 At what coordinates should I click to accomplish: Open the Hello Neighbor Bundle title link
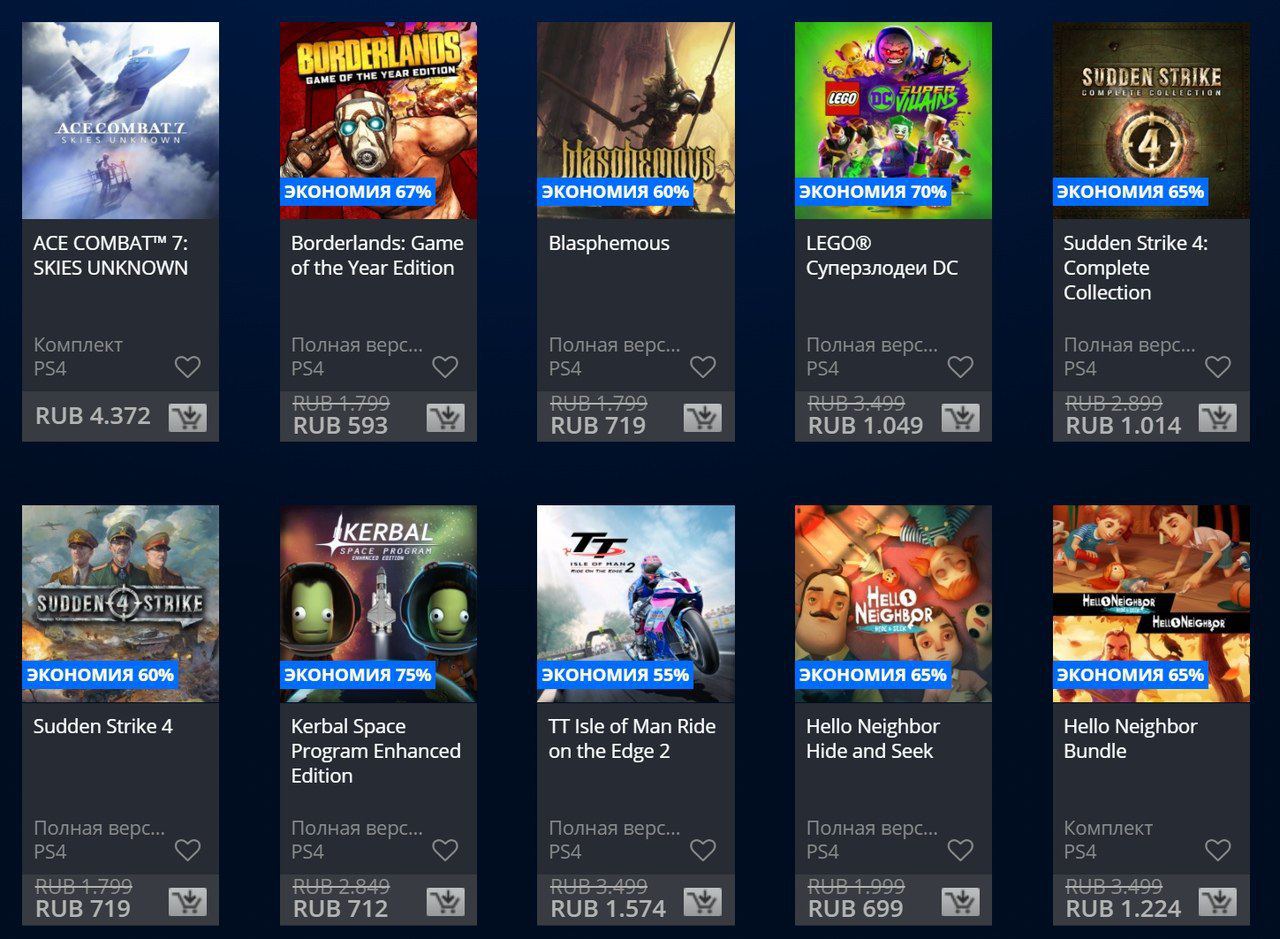(1130, 738)
